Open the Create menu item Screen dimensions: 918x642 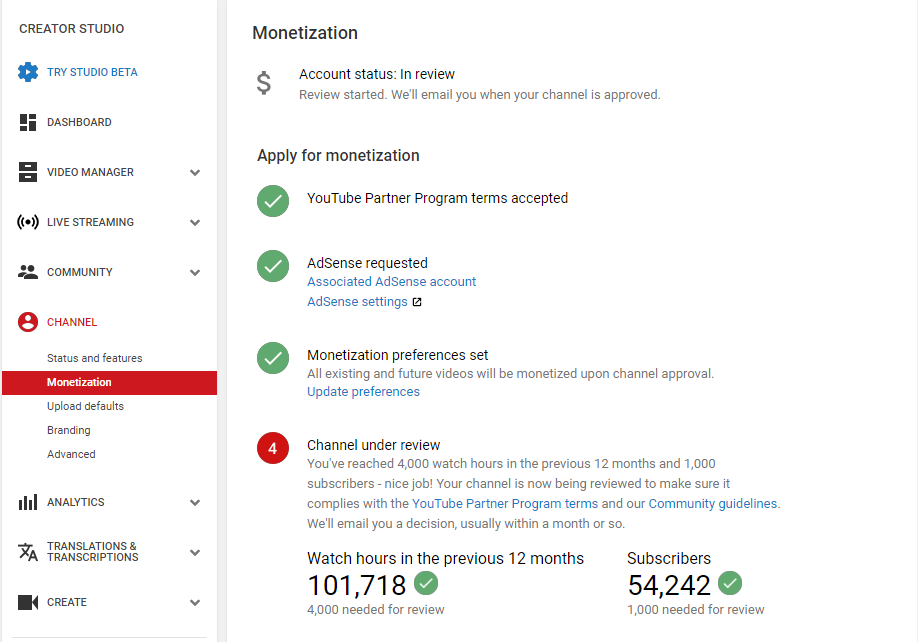click(x=67, y=602)
